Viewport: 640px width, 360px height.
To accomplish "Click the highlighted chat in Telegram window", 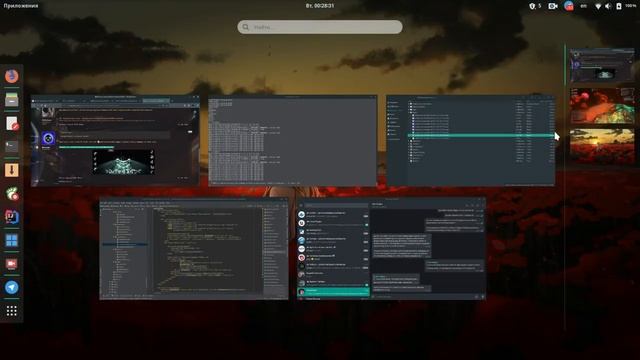I will click(333, 291).
